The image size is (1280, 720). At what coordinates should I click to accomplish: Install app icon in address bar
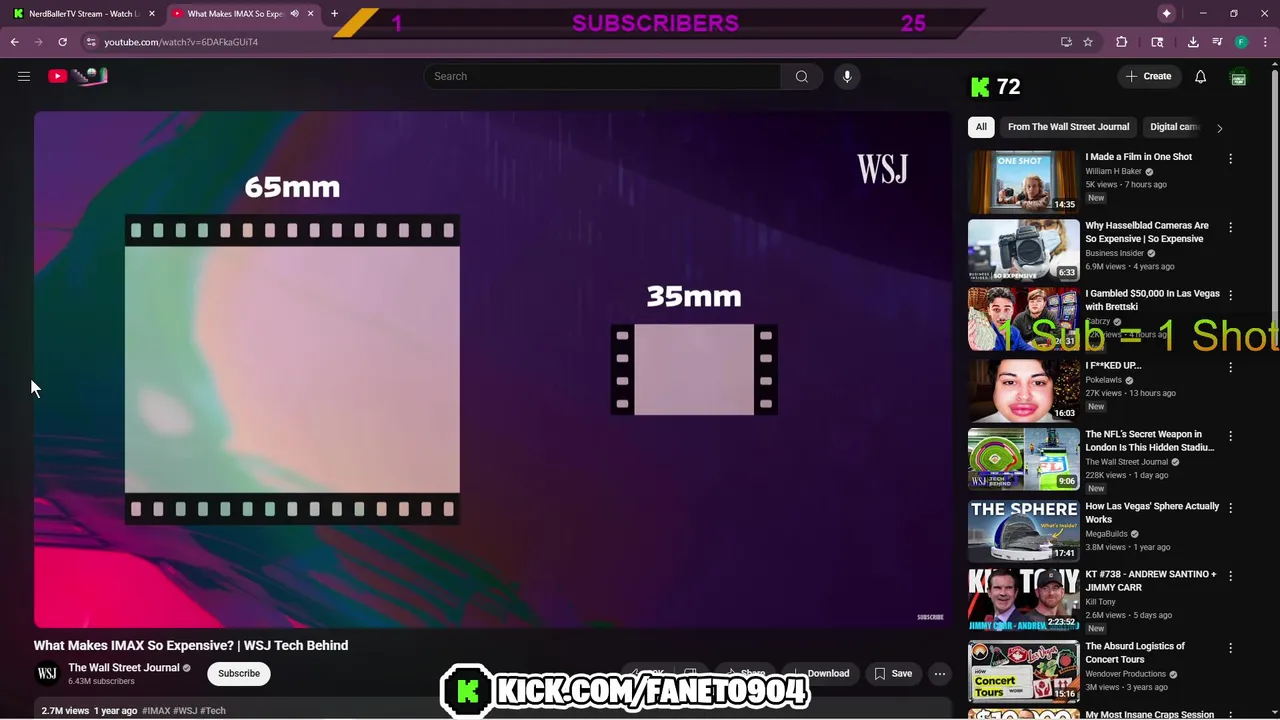pos(1066,42)
